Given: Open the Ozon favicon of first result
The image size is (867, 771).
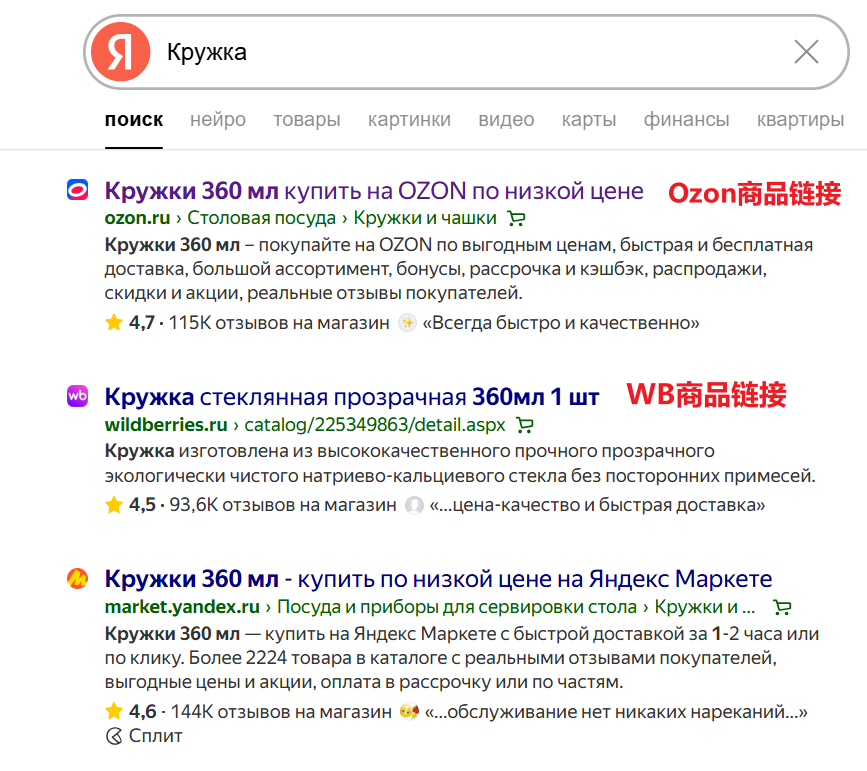Looking at the screenshot, I should (77, 190).
